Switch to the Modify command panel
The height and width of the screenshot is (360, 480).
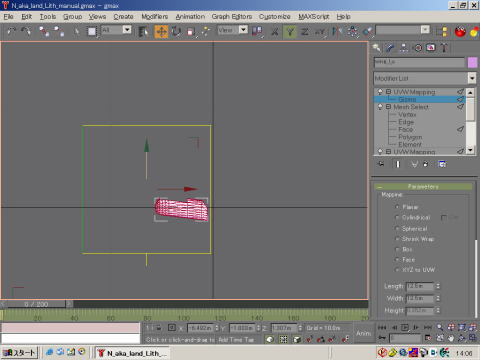[390, 48]
